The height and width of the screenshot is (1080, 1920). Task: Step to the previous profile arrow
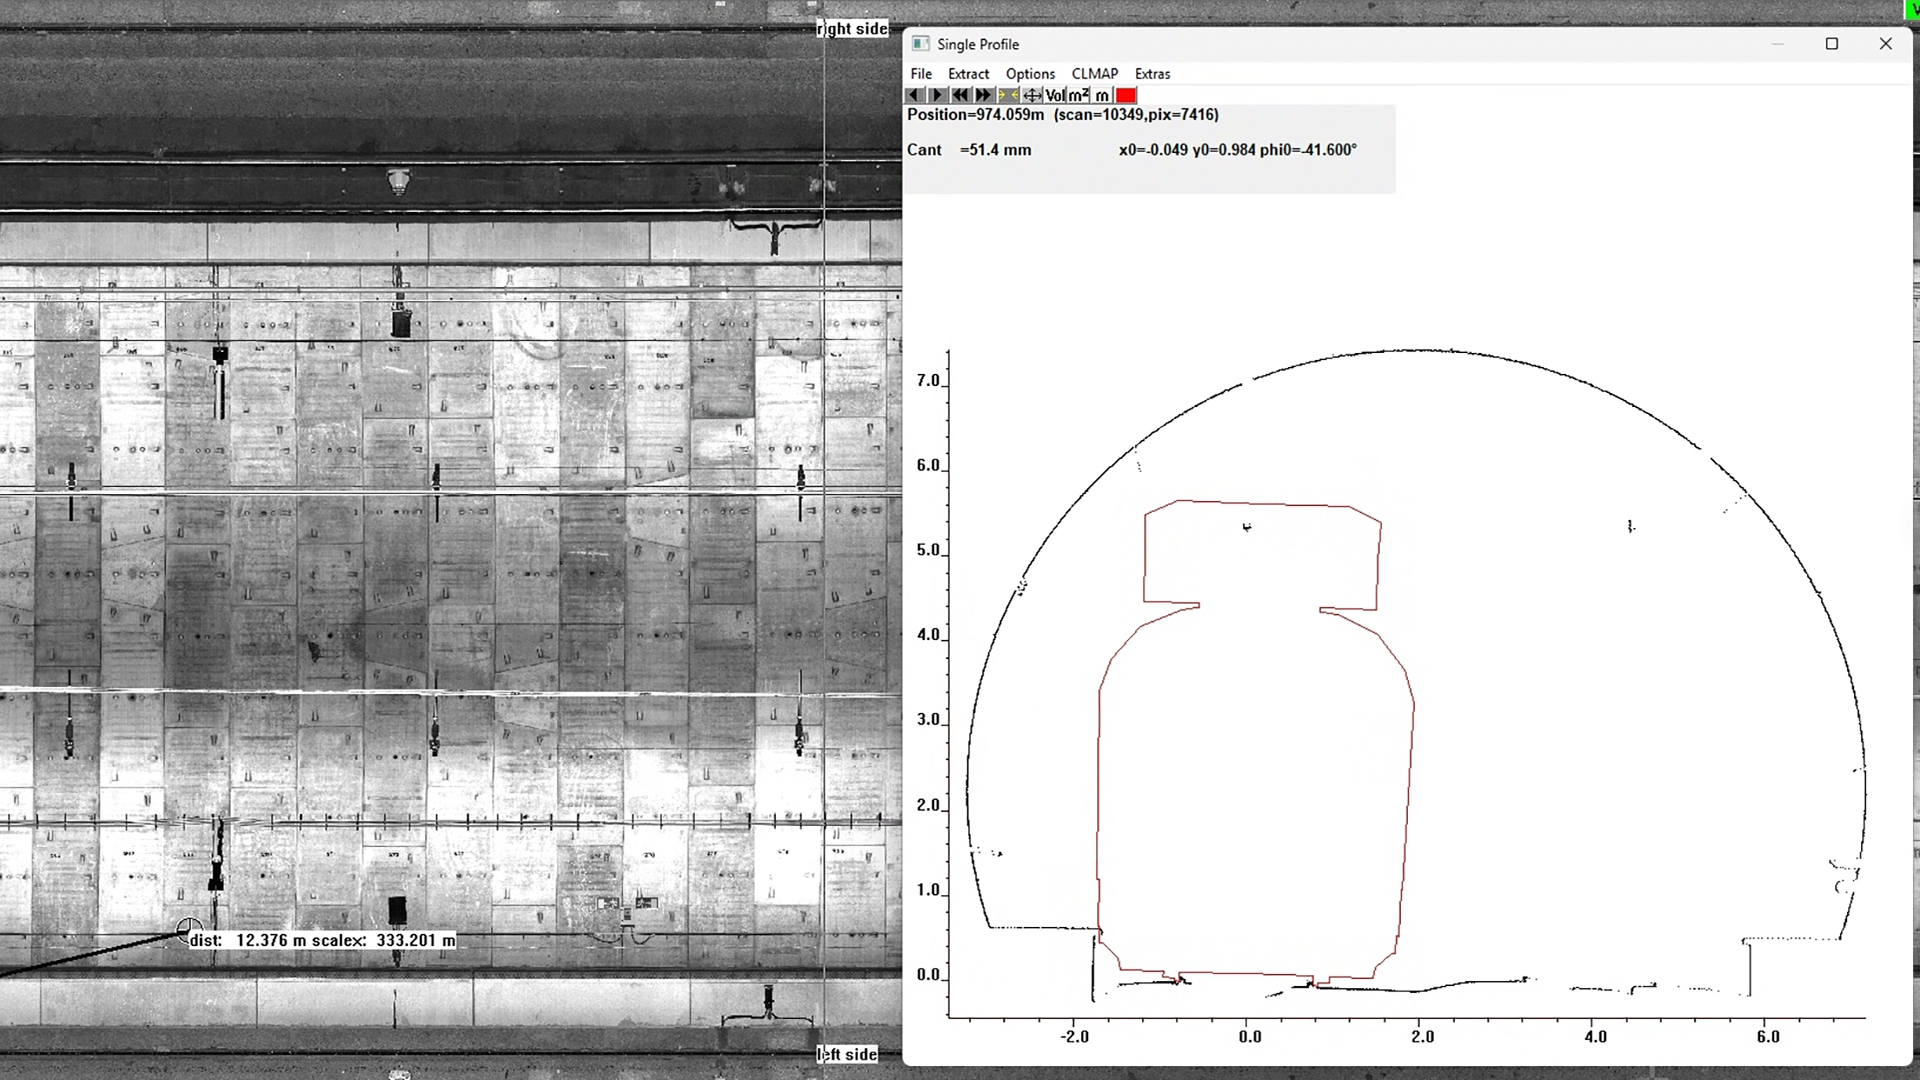[x=914, y=95]
